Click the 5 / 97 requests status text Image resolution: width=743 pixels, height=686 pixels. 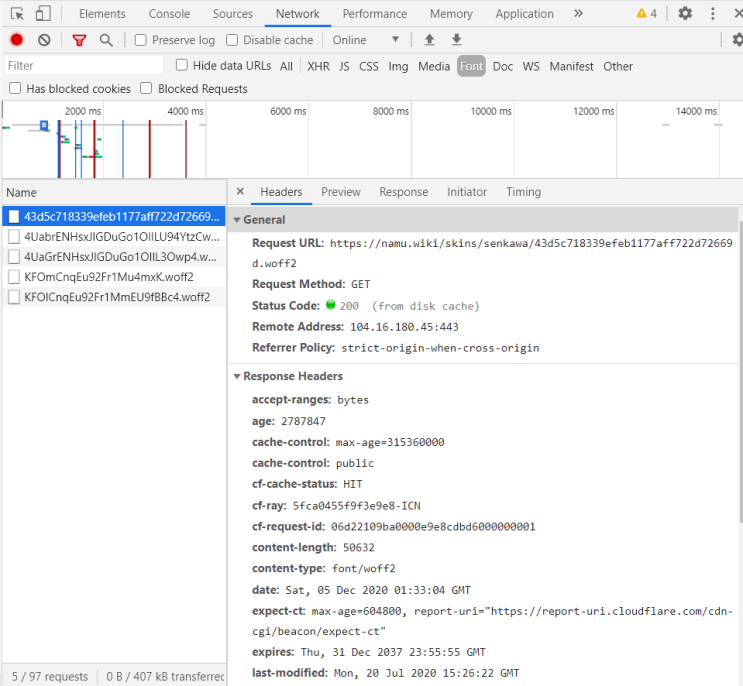point(50,676)
